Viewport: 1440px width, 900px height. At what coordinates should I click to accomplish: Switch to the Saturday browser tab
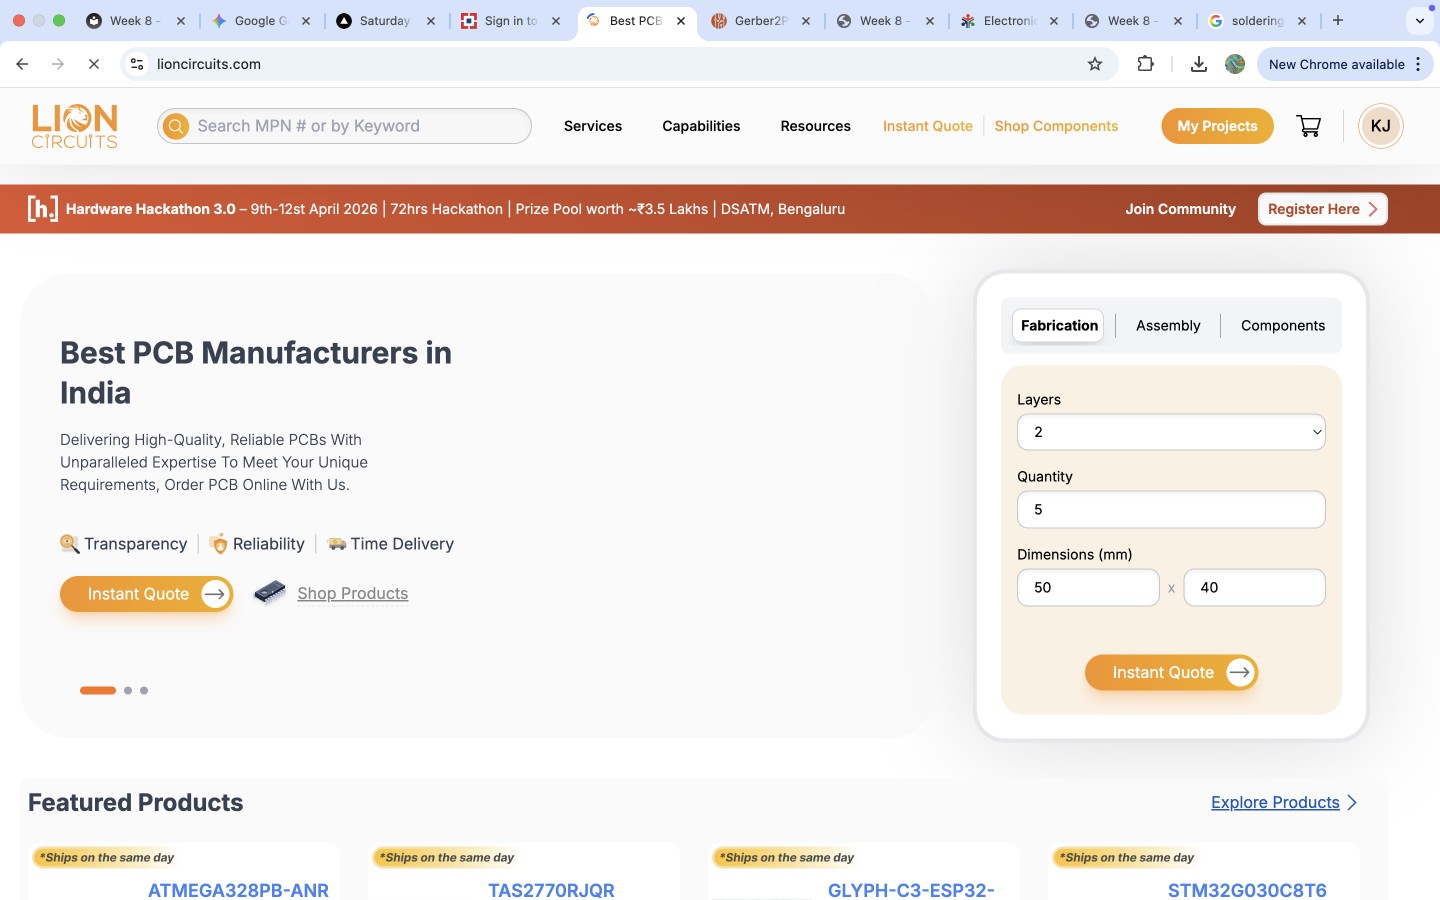pos(385,21)
